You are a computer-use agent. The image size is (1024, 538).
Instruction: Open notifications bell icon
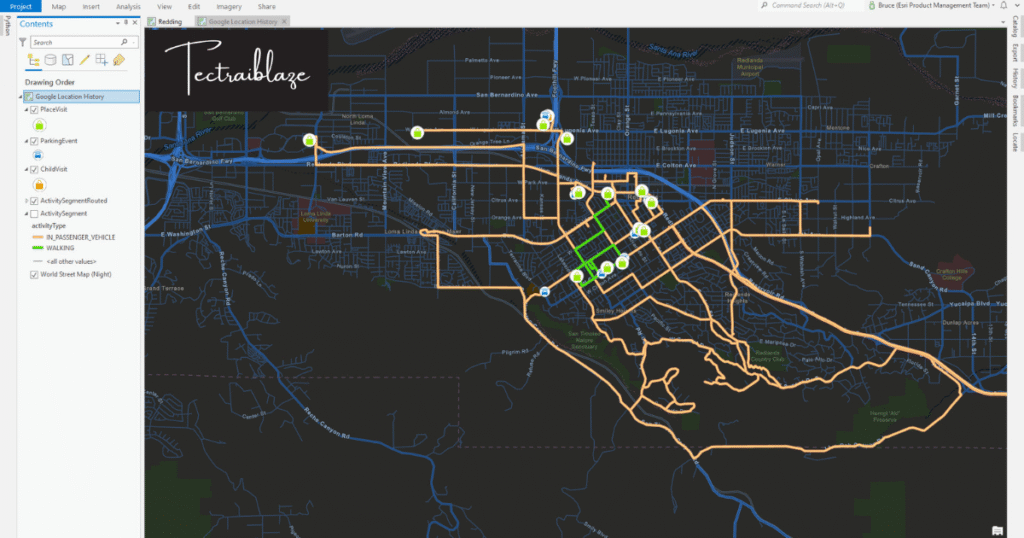coord(1004,5)
